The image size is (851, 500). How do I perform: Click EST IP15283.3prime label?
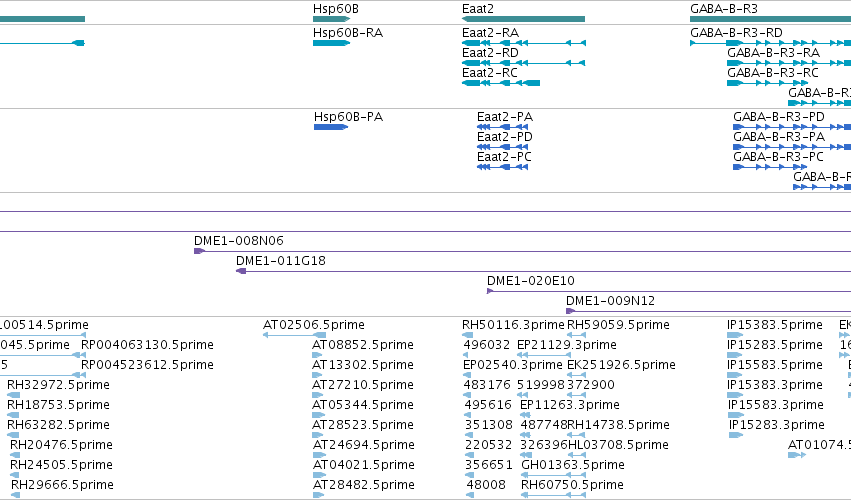pyautogui.click(x=777, y=425)
